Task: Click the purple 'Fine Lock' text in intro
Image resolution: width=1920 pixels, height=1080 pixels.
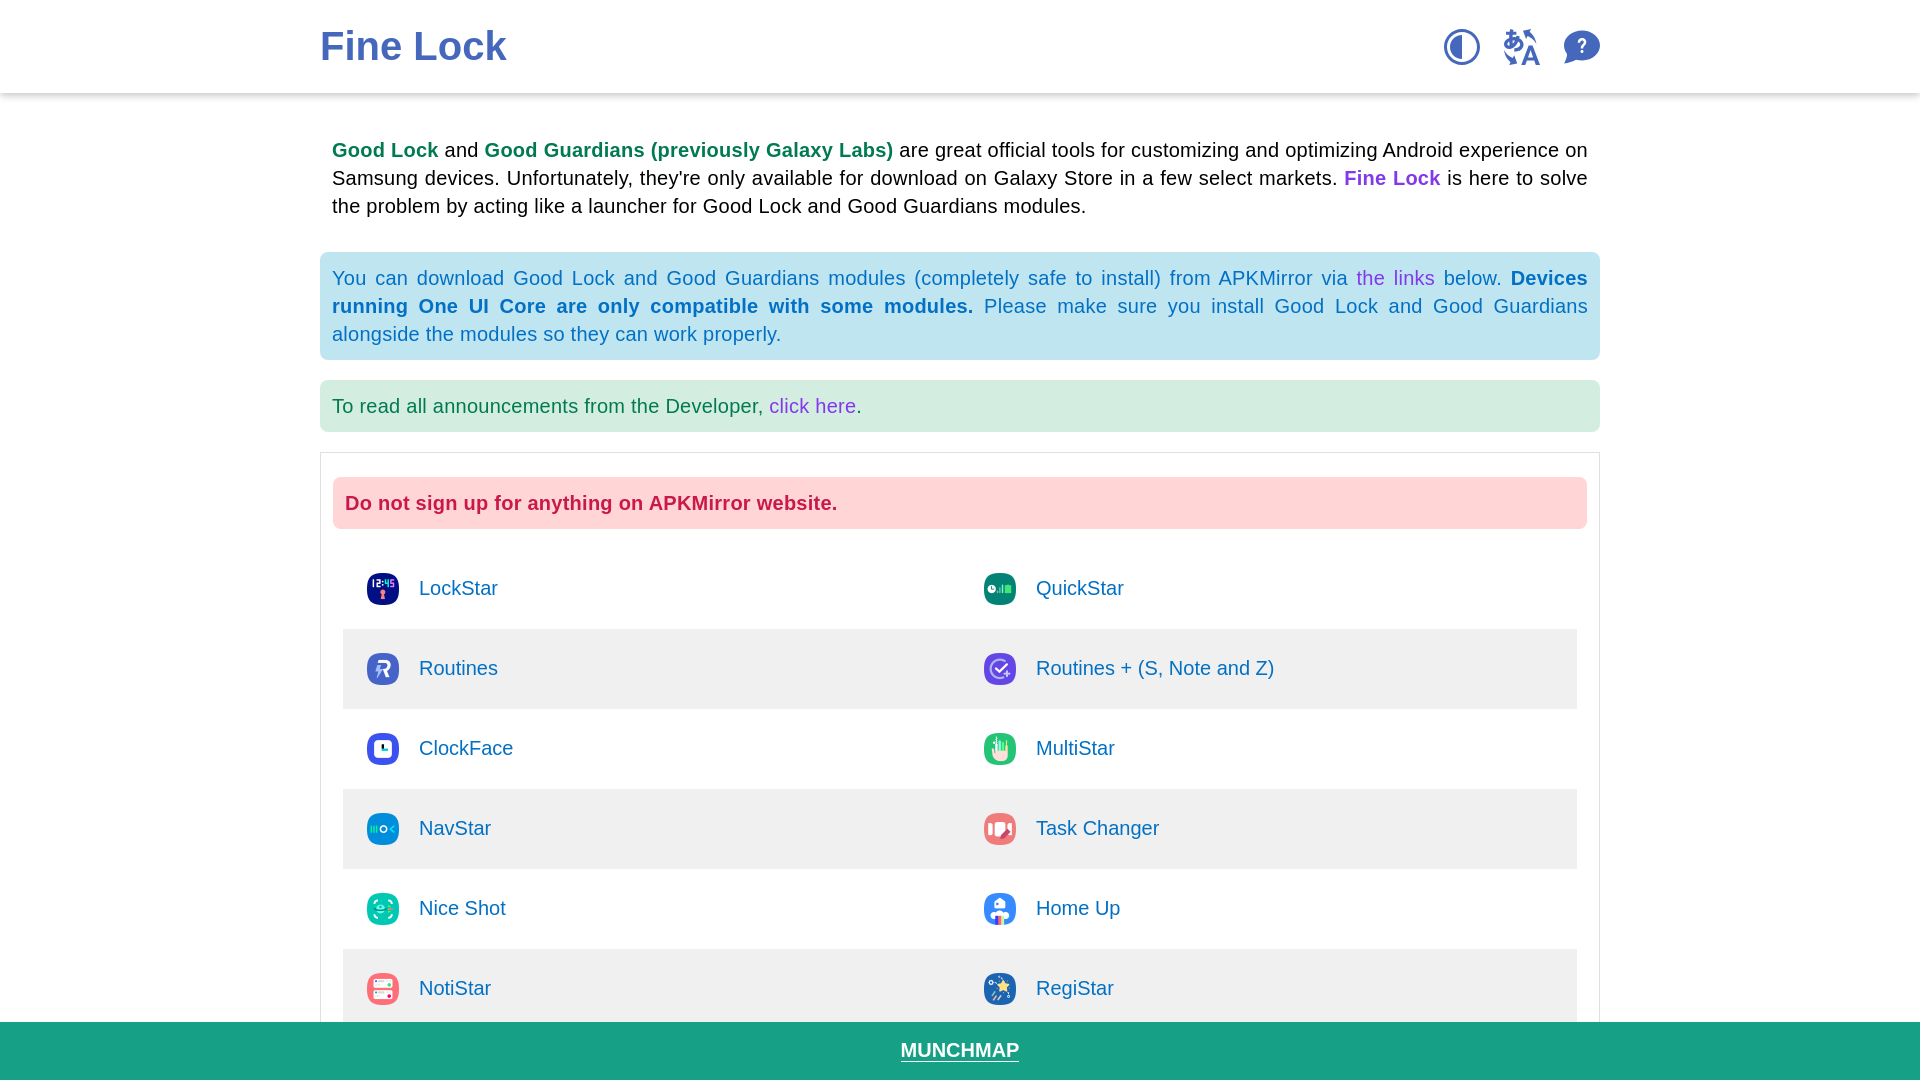Action: (1392, 178)
